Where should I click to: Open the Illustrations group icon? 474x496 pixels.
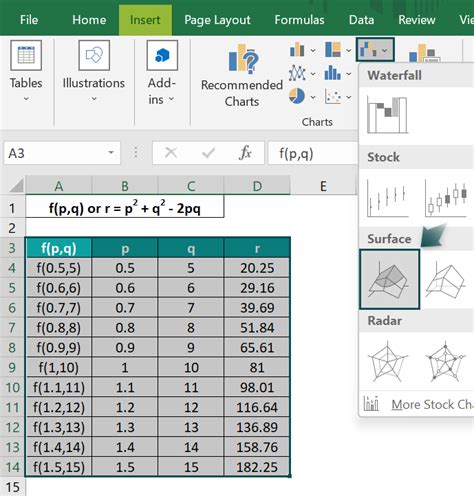tap(94, 55)
